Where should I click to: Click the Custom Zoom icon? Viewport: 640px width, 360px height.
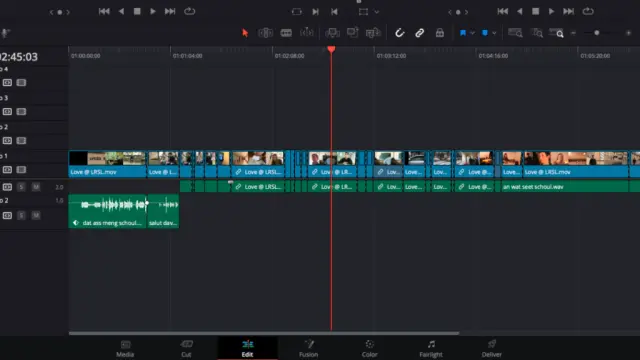[556, 33]
